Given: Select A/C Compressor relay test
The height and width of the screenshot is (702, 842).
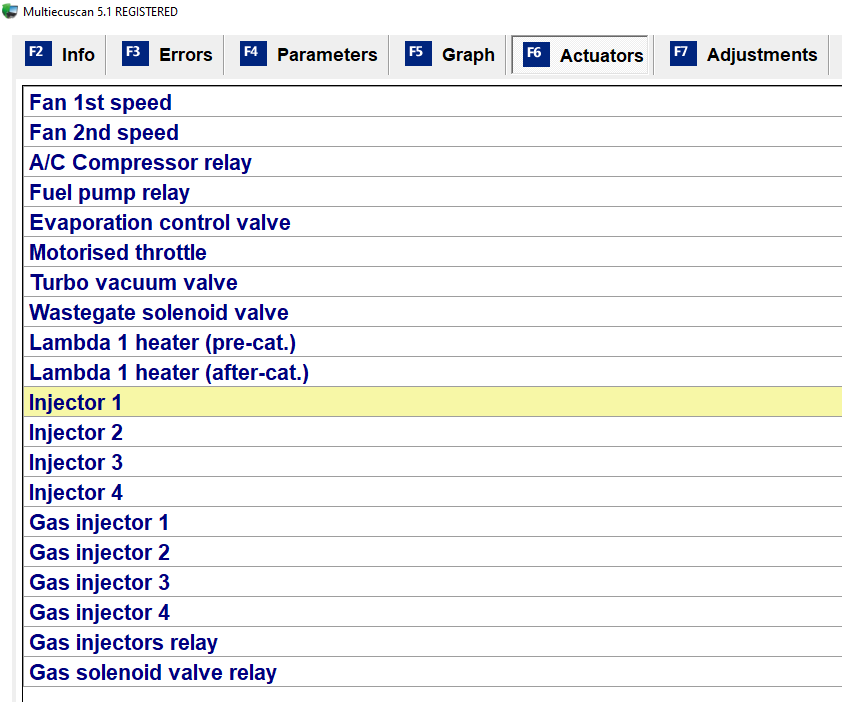Looking at the screenshot, I should pyautogui.click(x=432, y=162).
